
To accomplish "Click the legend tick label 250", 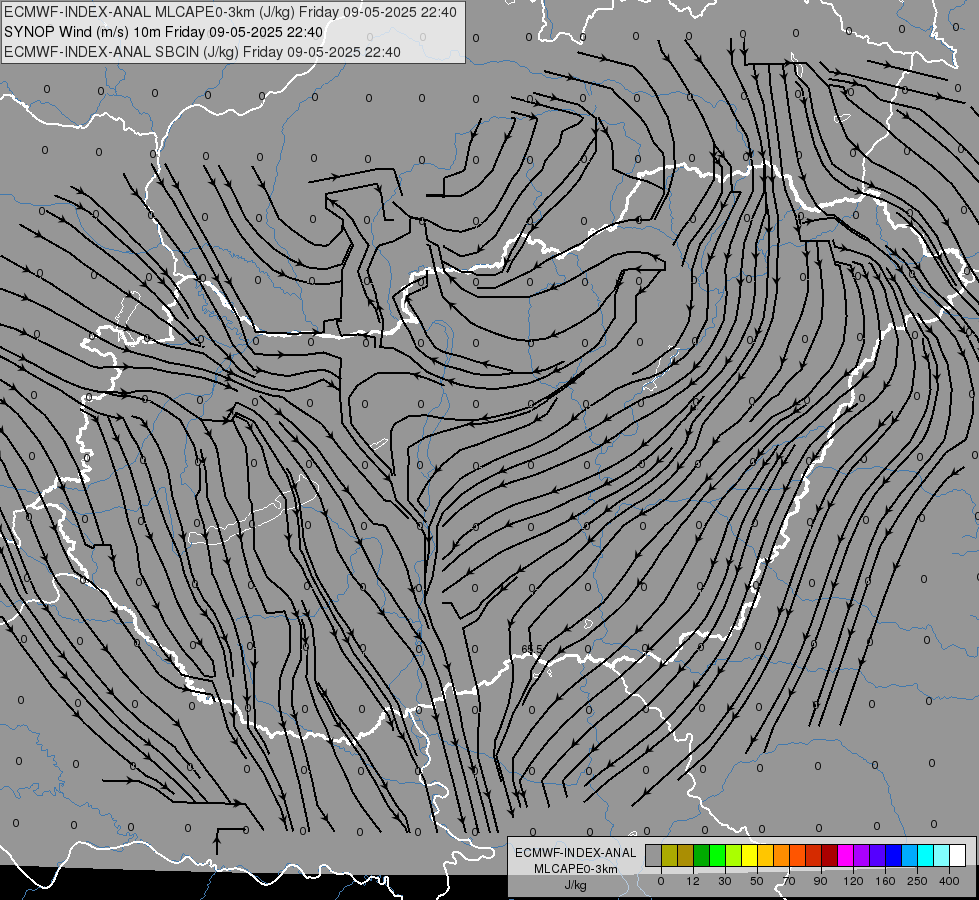I will 917,881.
